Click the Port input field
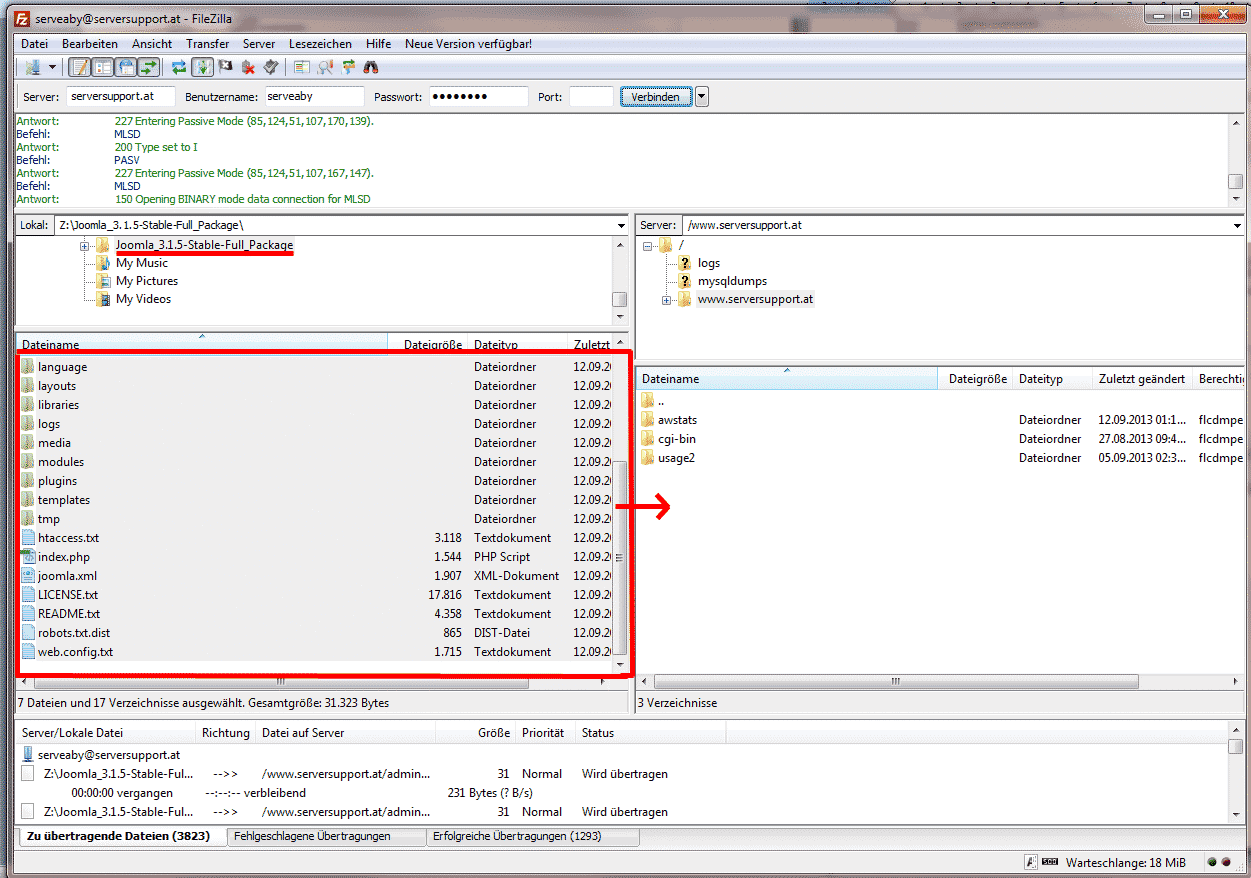The image size is (1251, 878). tap(590, 97)
